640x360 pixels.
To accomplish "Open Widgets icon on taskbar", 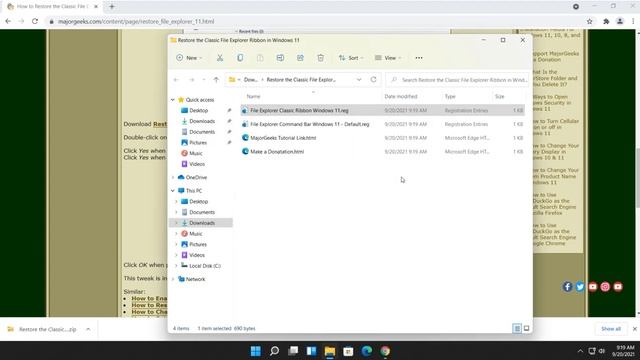I will coord(311,351).
